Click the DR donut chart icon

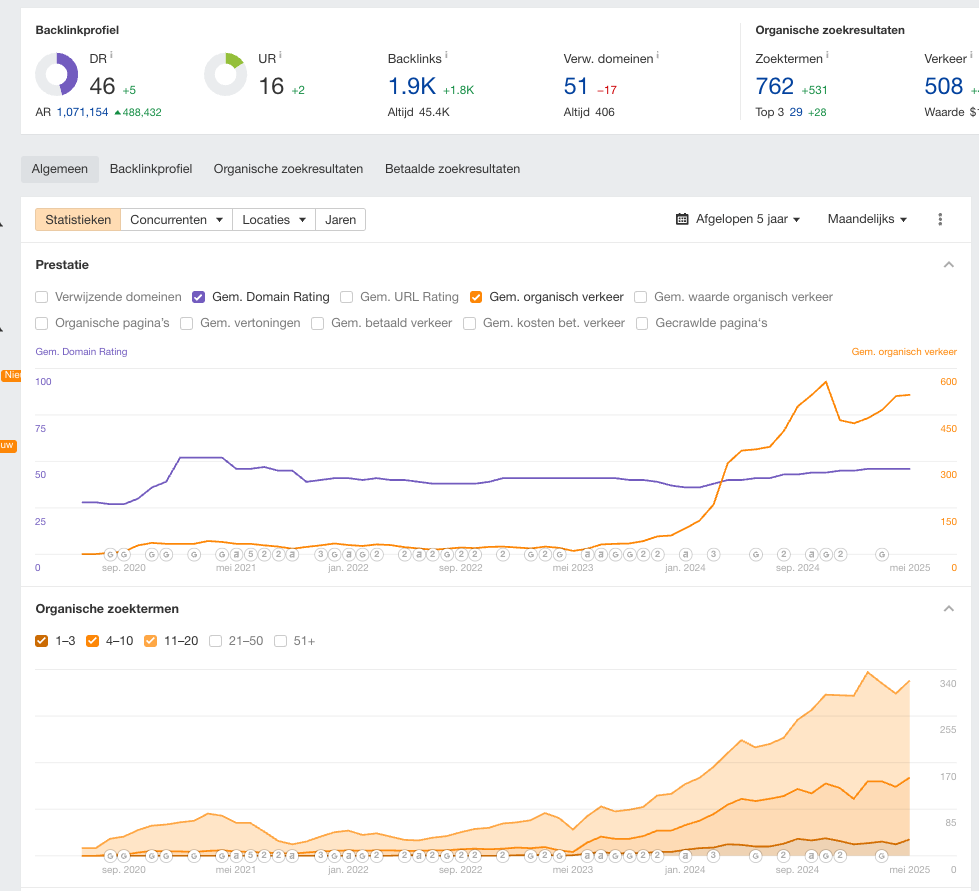(x=57, y=75)
